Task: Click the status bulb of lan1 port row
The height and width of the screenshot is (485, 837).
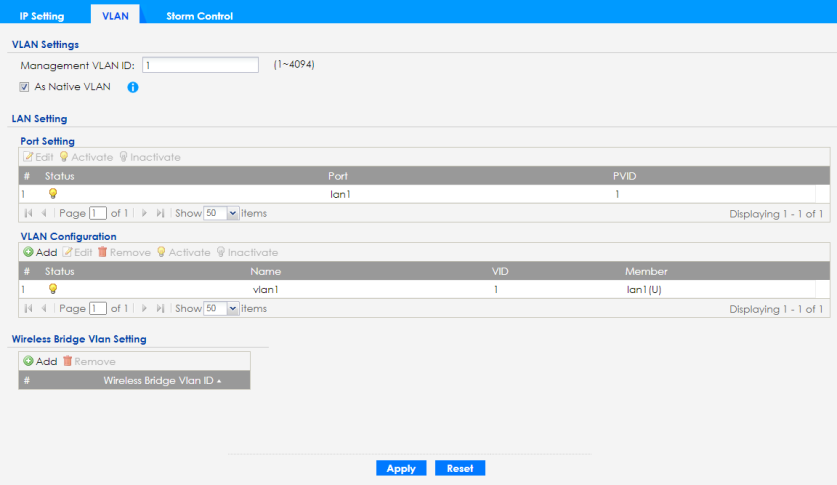Action: pyautogui.click(x=53, y=194)
